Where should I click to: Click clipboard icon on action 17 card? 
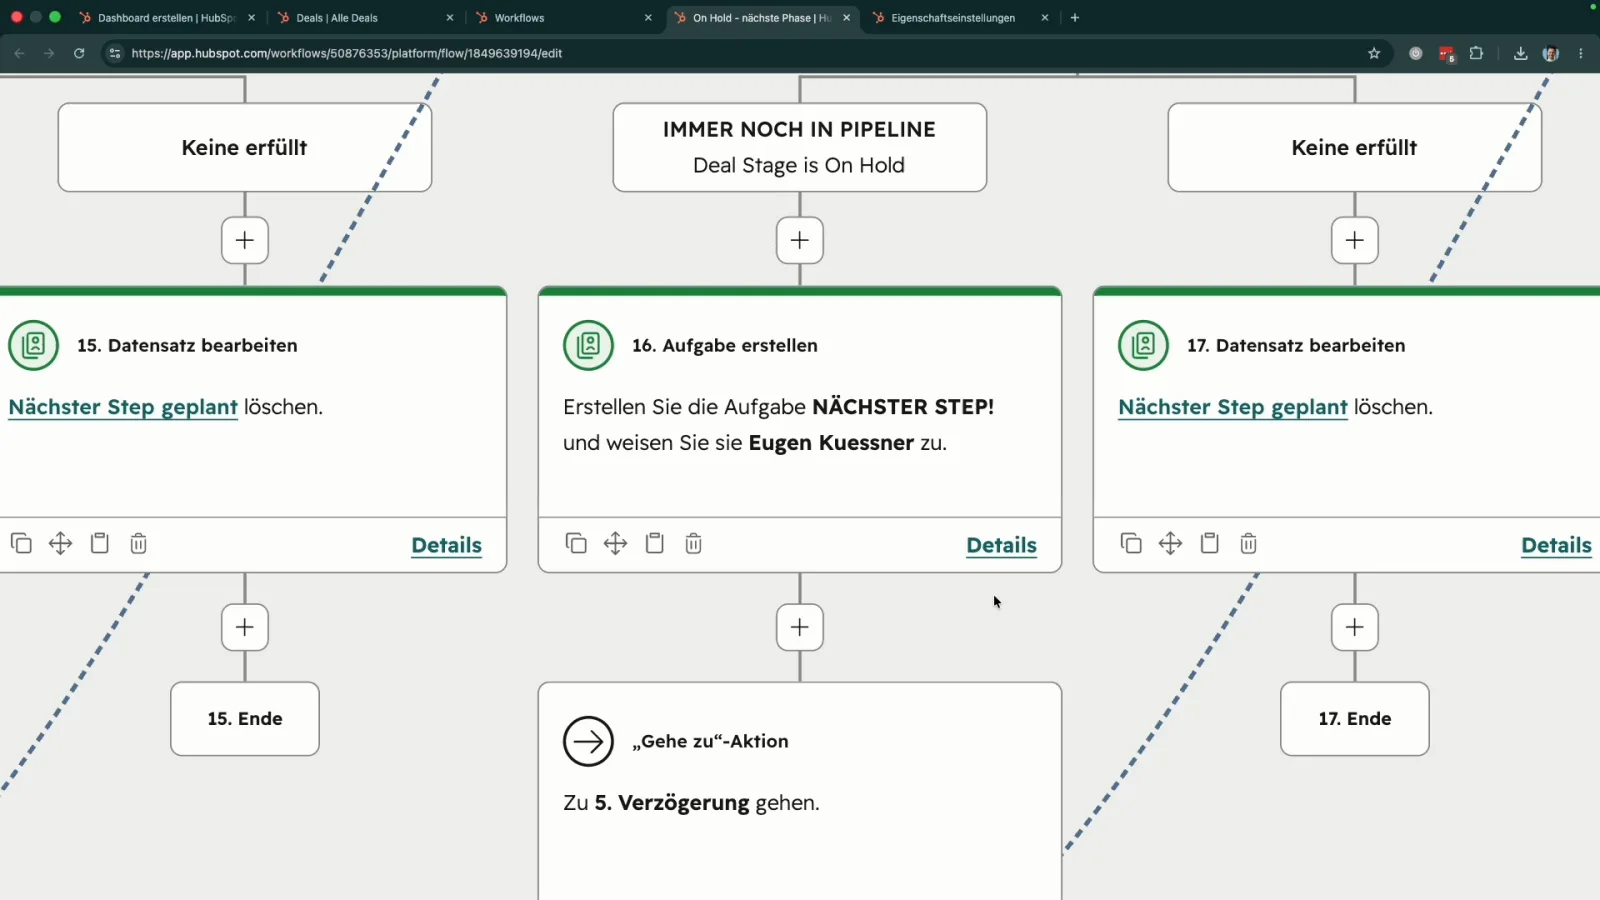(1209, 543)
